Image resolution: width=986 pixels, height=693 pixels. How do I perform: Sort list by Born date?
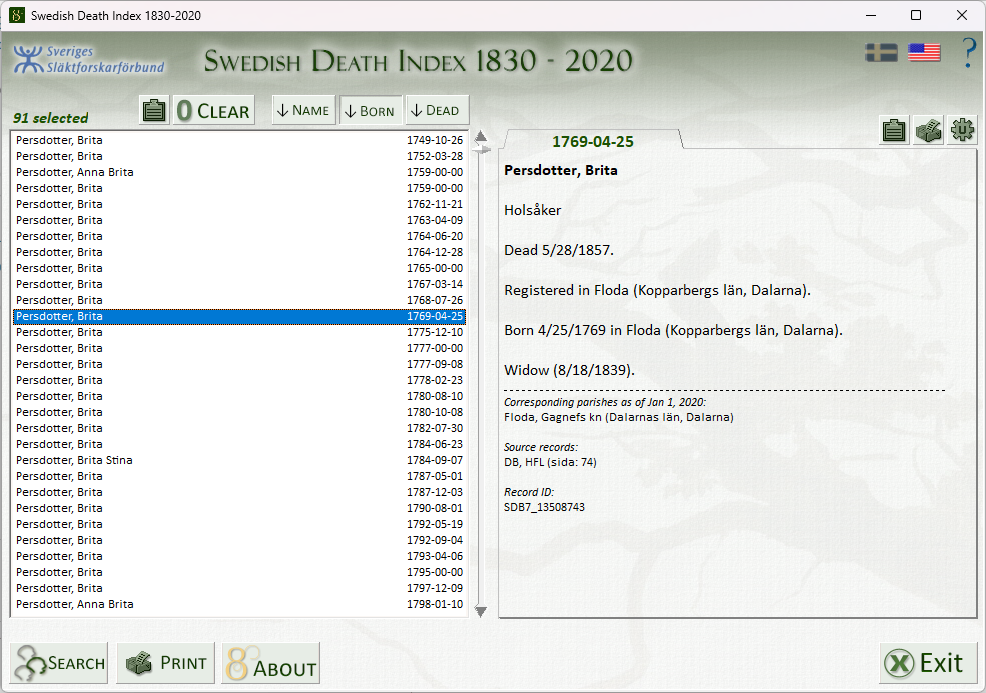tap(370, 111)
